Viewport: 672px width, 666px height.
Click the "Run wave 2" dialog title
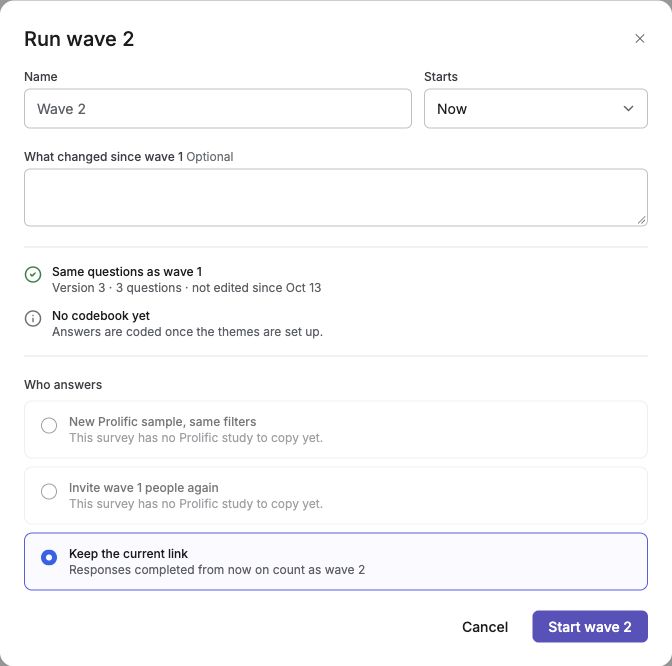point(79,39)
